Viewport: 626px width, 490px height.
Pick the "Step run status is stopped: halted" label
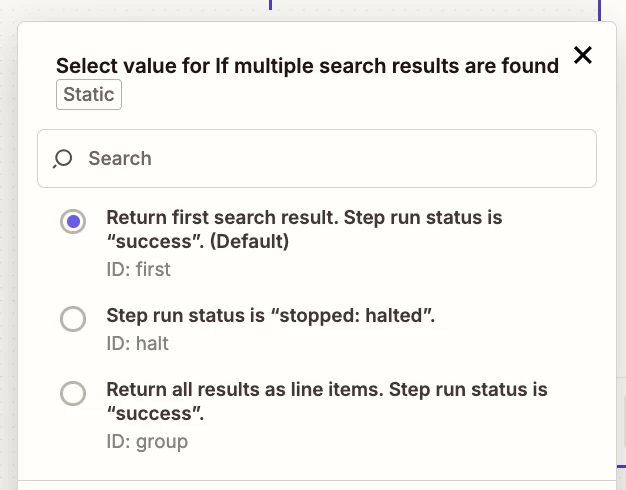coord(271,317)
